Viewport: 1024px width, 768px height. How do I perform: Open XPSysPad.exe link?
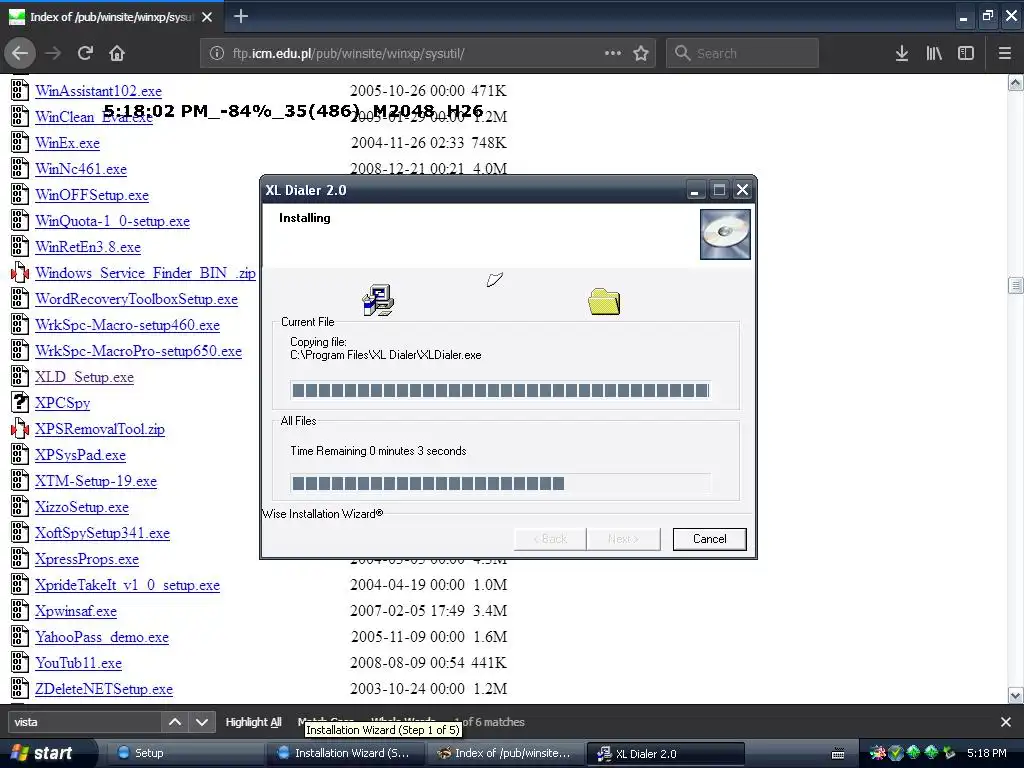[80, 455]
